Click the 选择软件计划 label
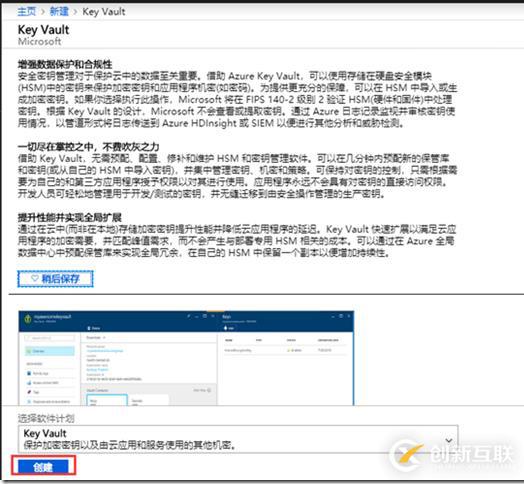Viewport: 524px width, 484px height. 46,418
